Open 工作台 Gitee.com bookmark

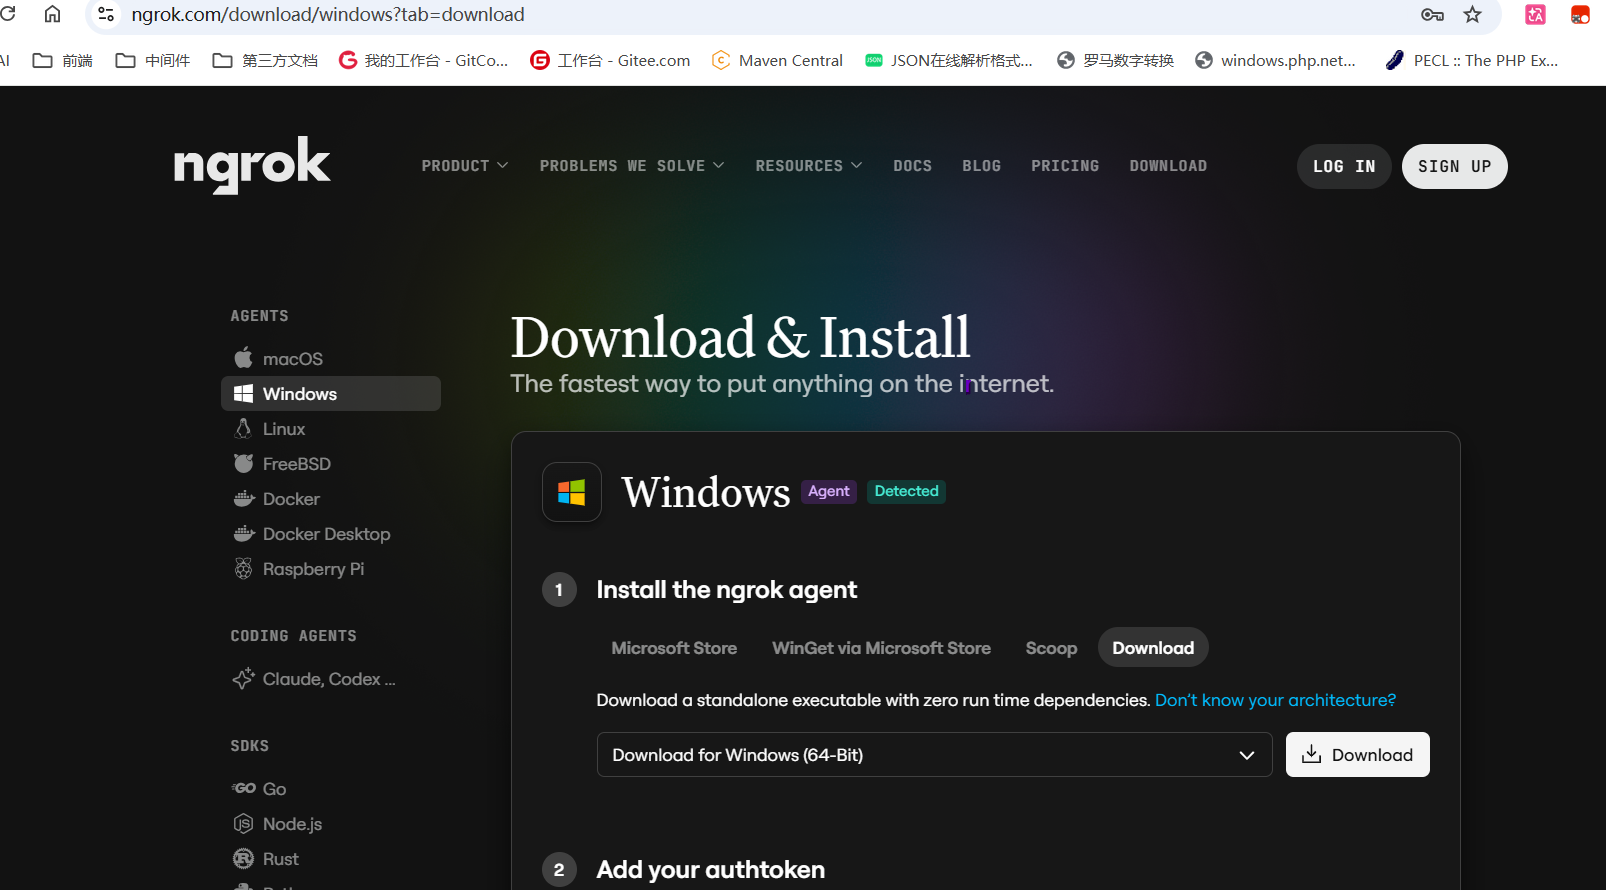point(610,61)
